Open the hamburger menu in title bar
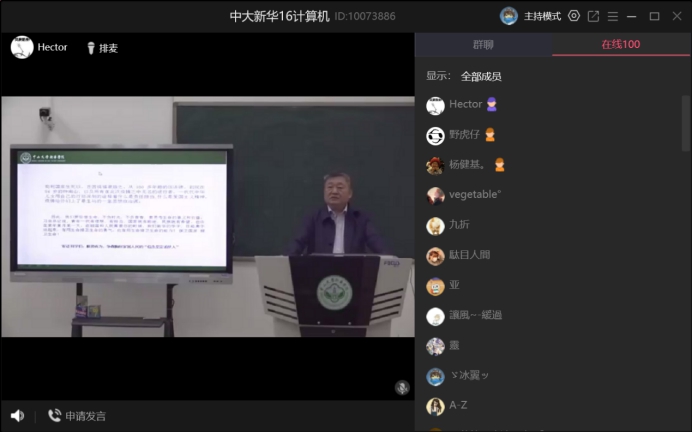Viewport: 693px width, 432px height. pos(612,16)
